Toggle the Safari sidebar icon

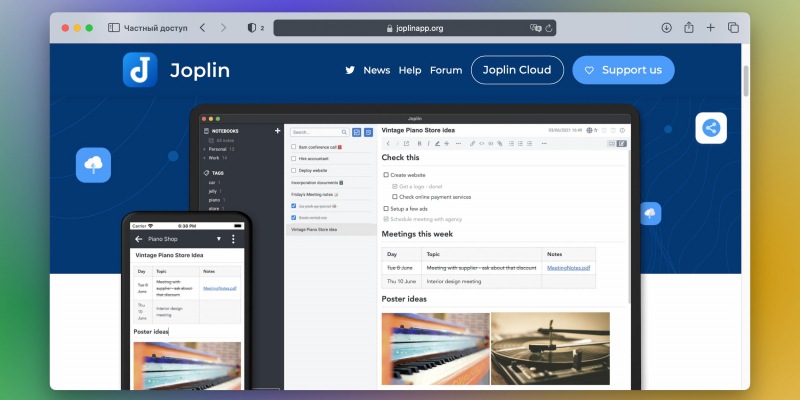[x=114, y=28]
